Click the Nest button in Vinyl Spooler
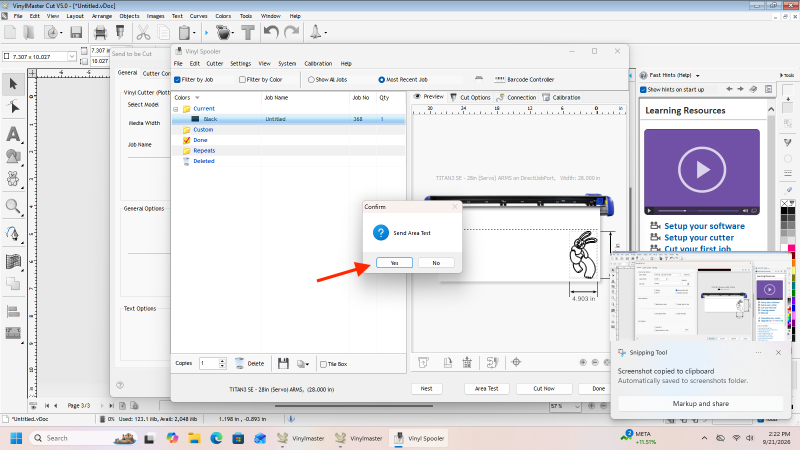Viewport: 800px width, 450px height. [427, 389]
